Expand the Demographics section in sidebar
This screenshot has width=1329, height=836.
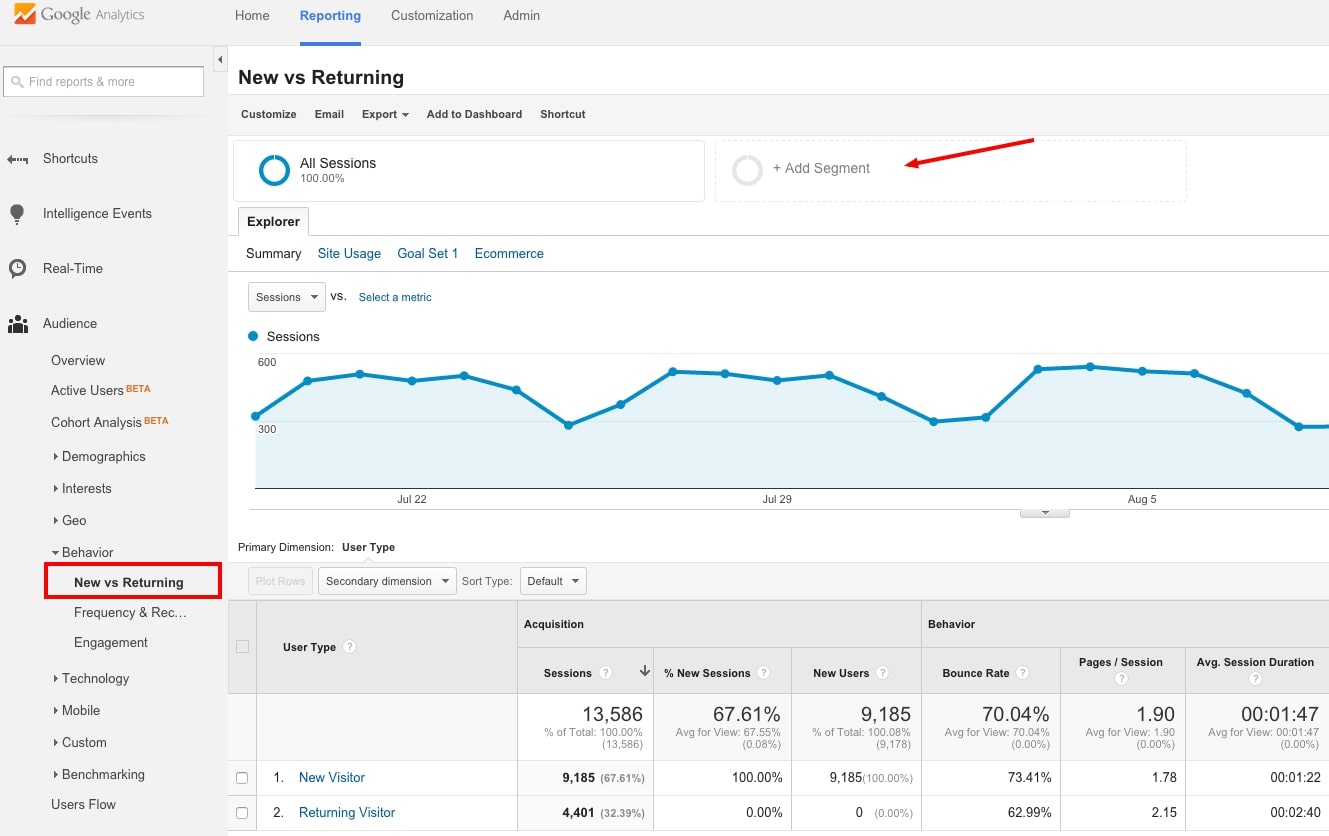99,457
